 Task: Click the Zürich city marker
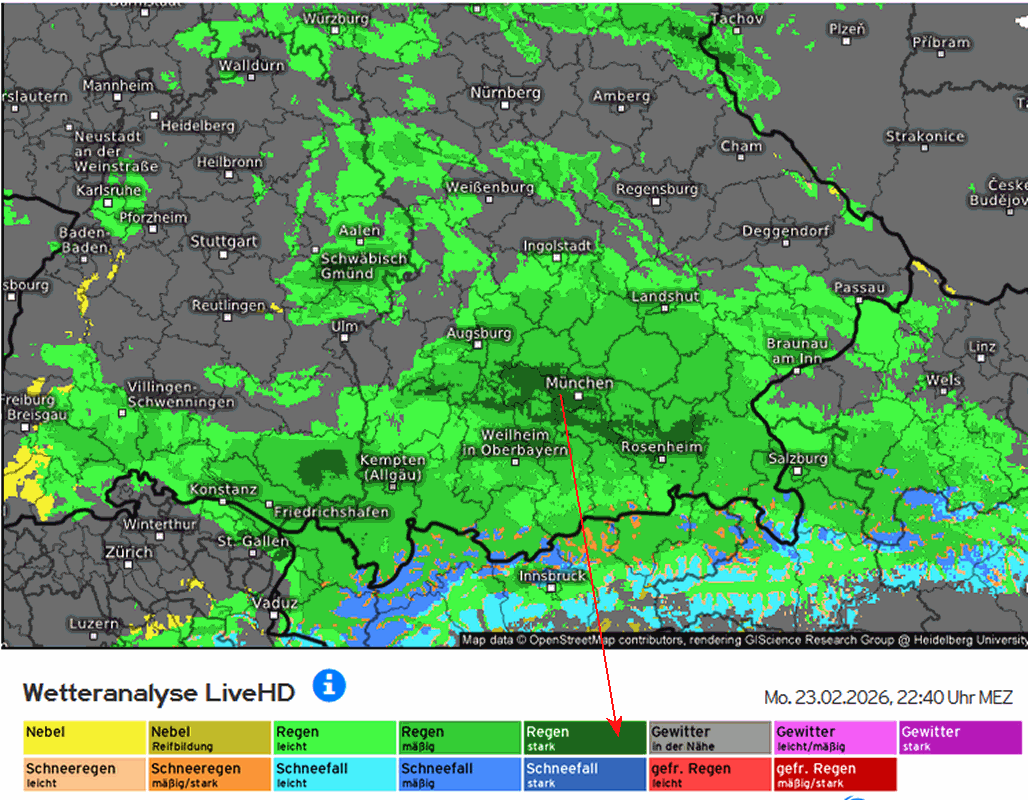[x=130, y=565]
